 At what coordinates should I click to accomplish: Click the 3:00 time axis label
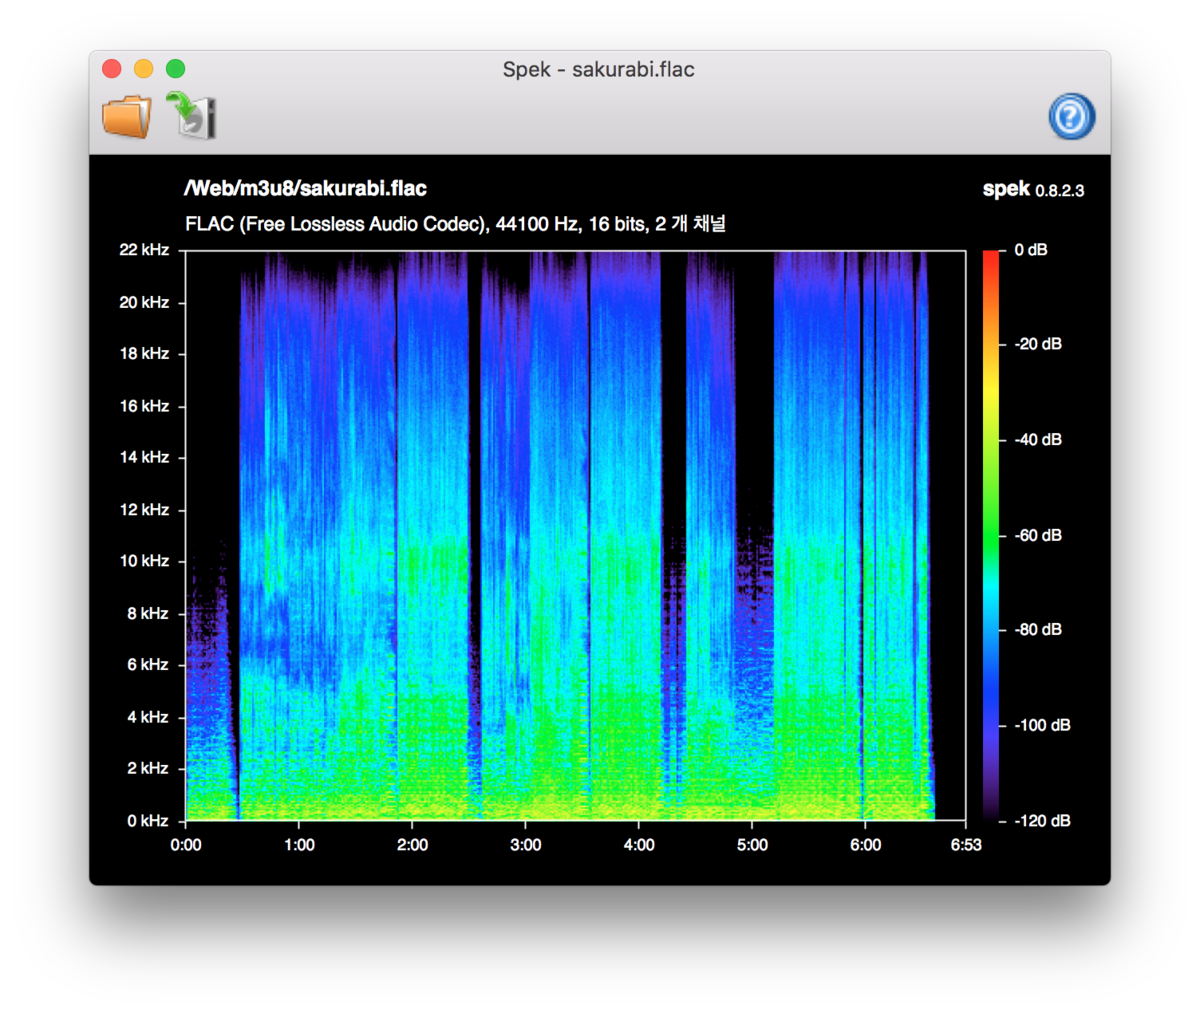(x=526, y=845)
